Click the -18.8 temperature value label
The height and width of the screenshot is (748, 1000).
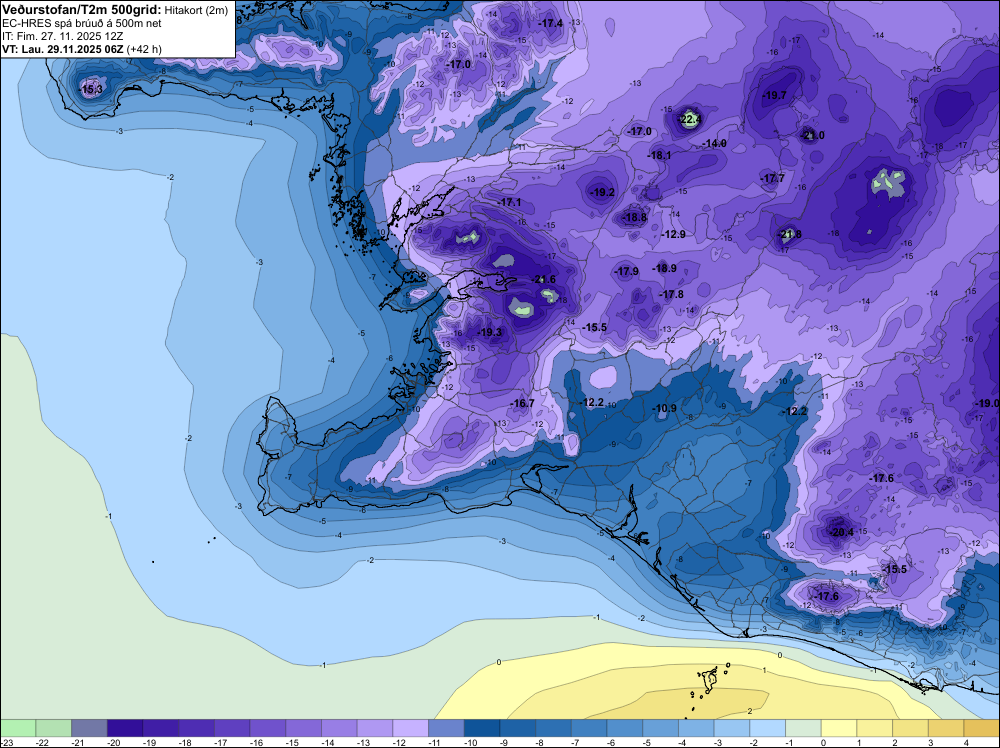click(635, 218)
